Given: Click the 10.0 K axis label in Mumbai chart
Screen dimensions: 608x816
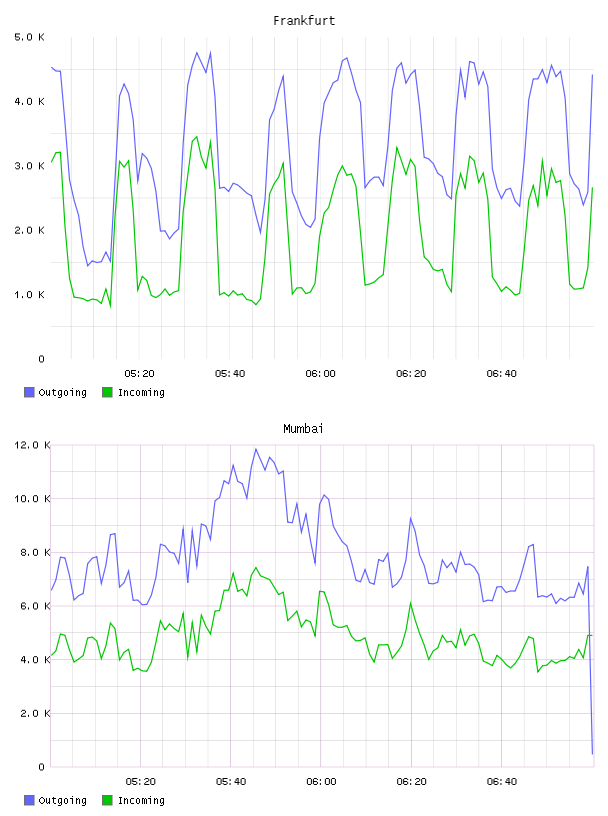Looking at the screenshot, I should click(x=32, y=499).
